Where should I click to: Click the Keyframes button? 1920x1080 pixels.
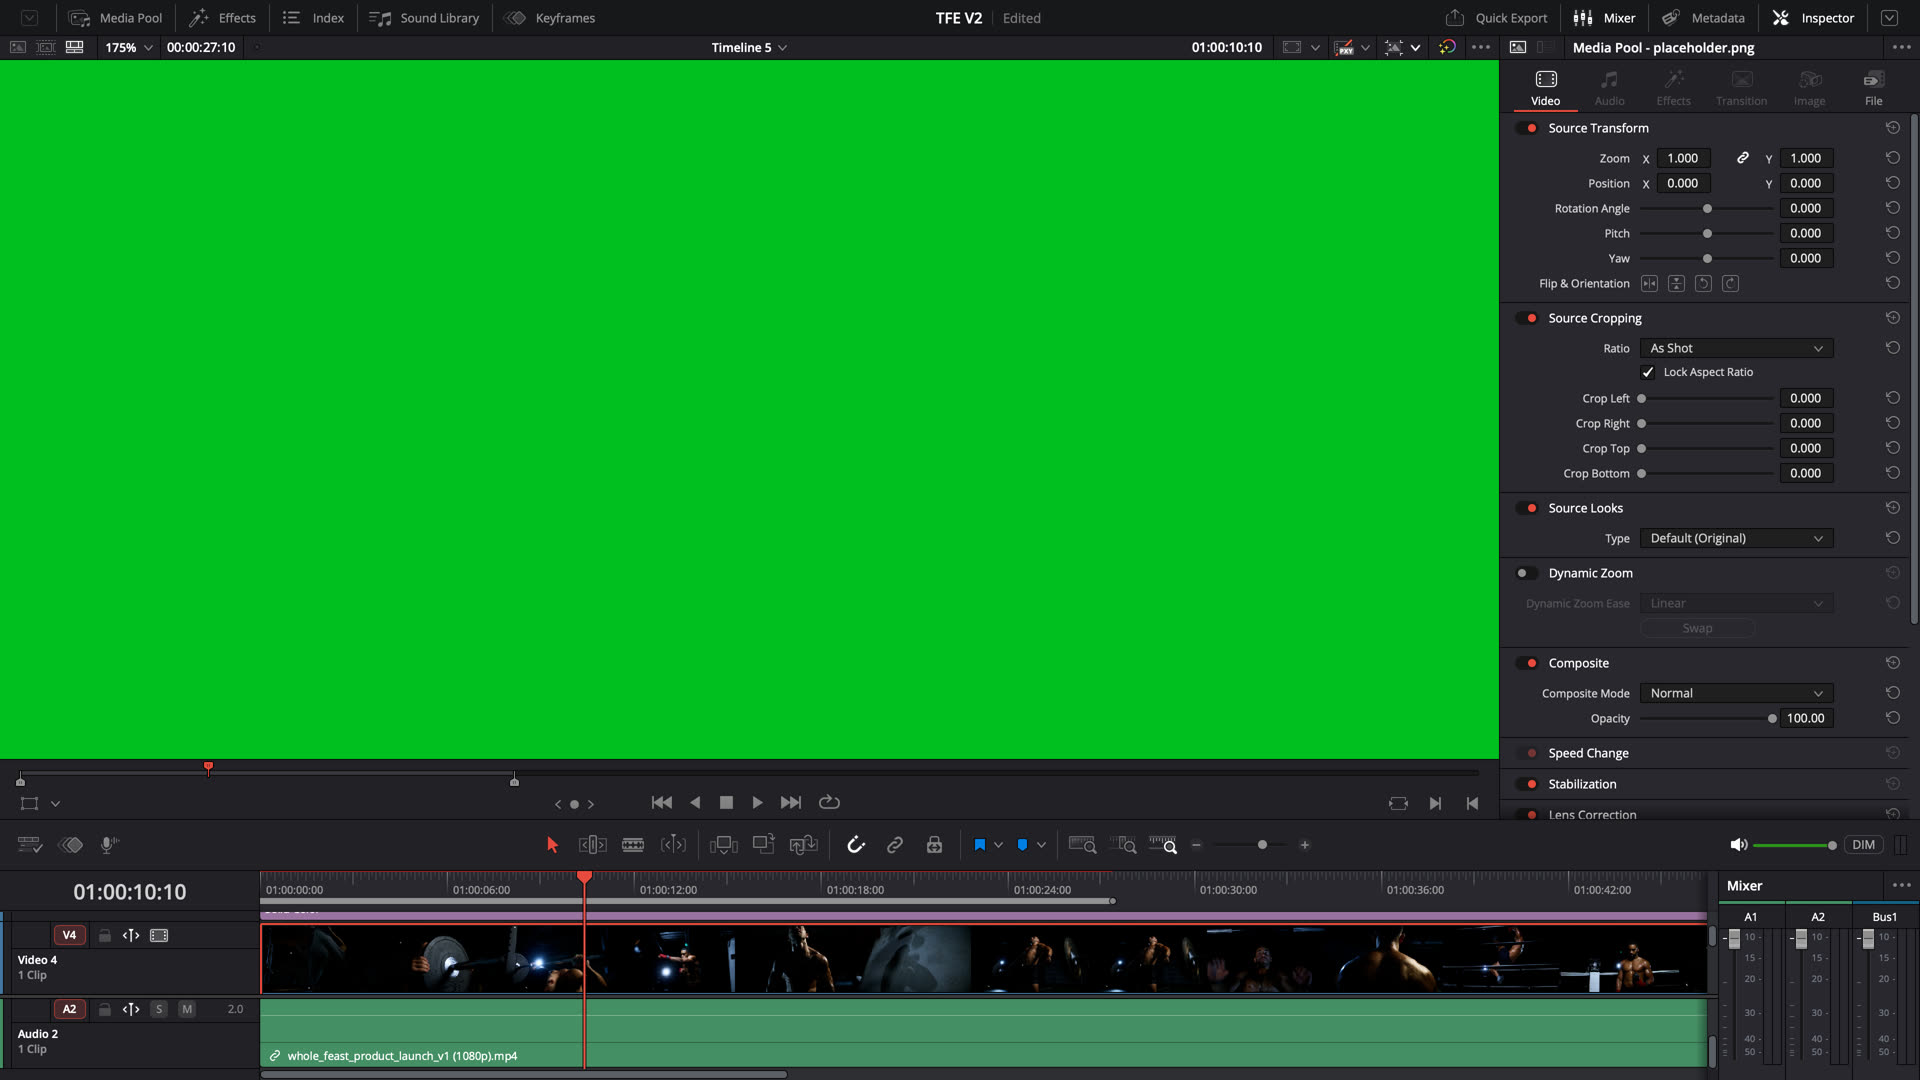tap(550, 18)
